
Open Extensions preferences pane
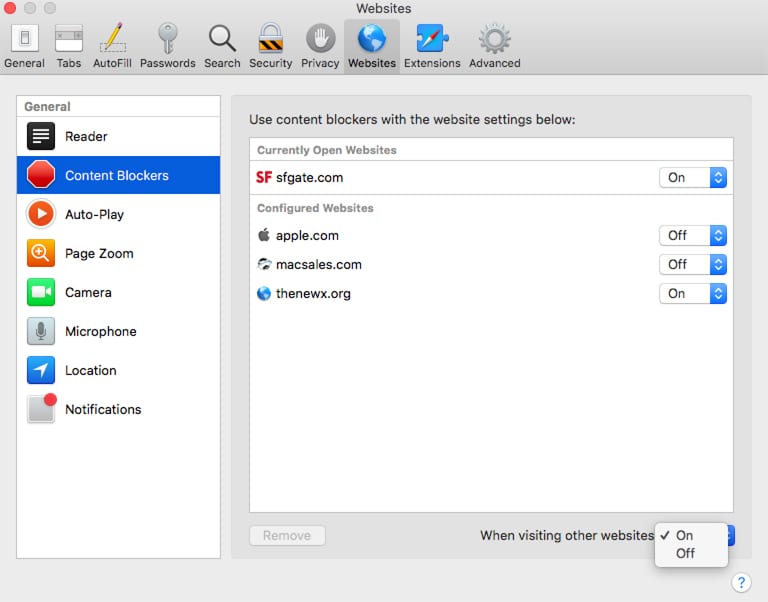point(432,46)
